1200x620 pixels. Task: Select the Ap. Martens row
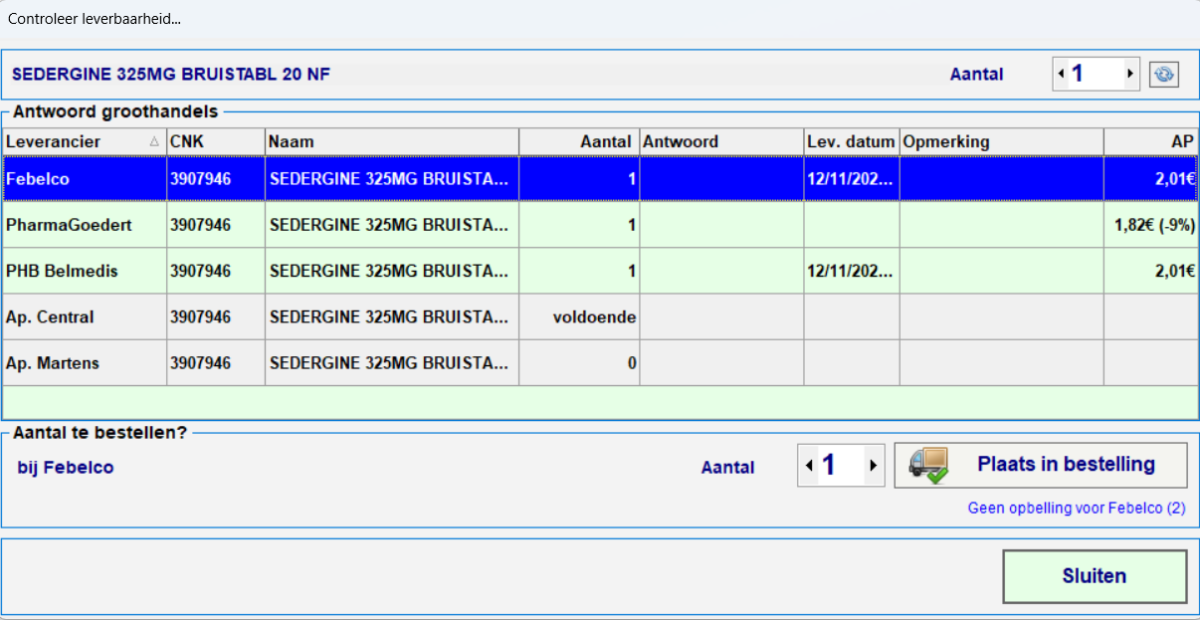(85, 363)
